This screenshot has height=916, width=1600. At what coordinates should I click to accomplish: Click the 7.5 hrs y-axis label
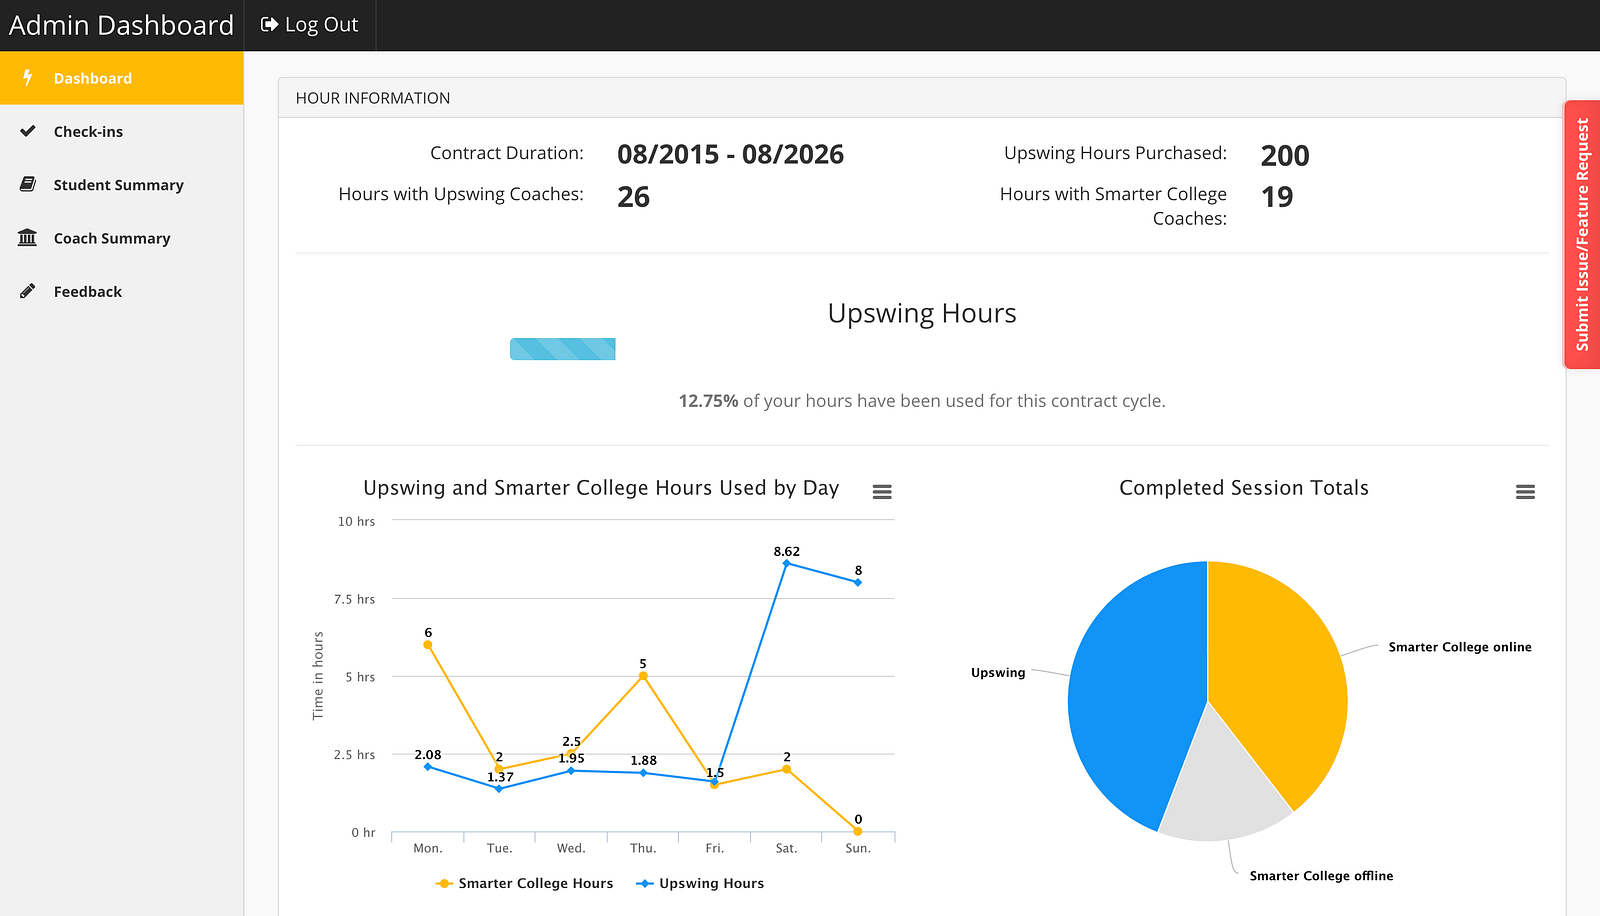[x=355, y=599]
